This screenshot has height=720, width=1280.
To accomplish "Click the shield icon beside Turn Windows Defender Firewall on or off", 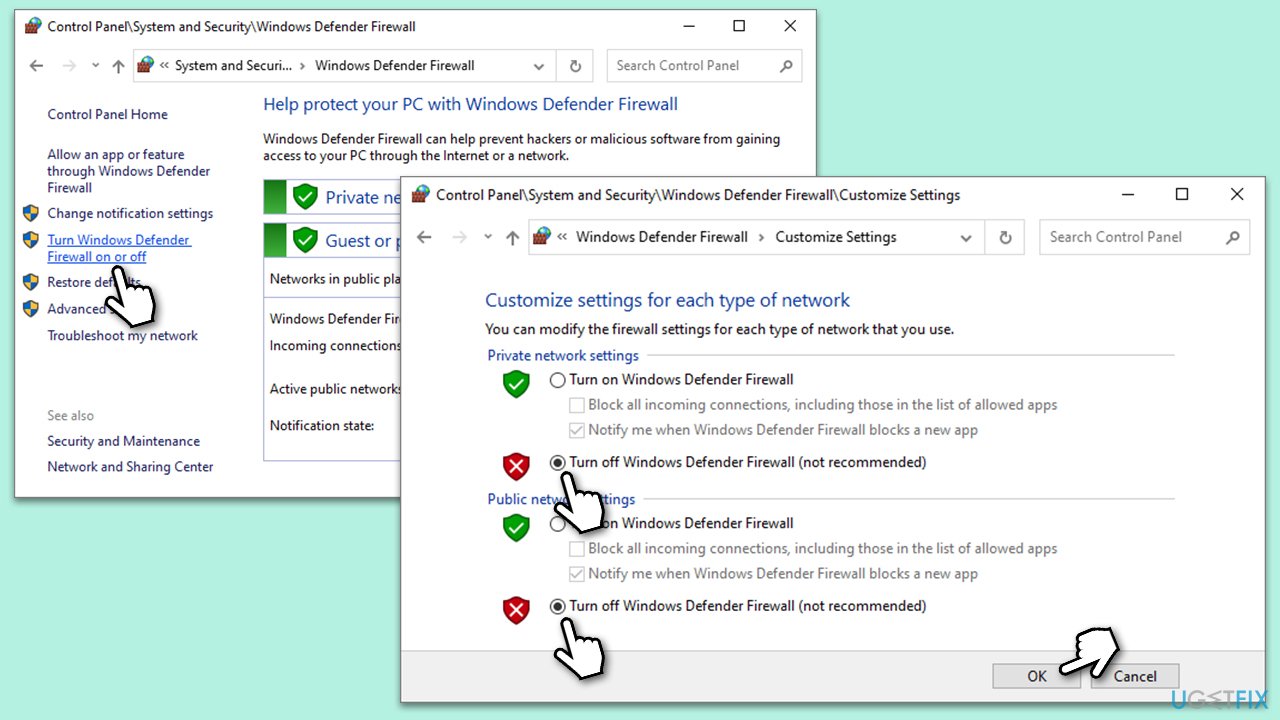I will coord(31,240).
